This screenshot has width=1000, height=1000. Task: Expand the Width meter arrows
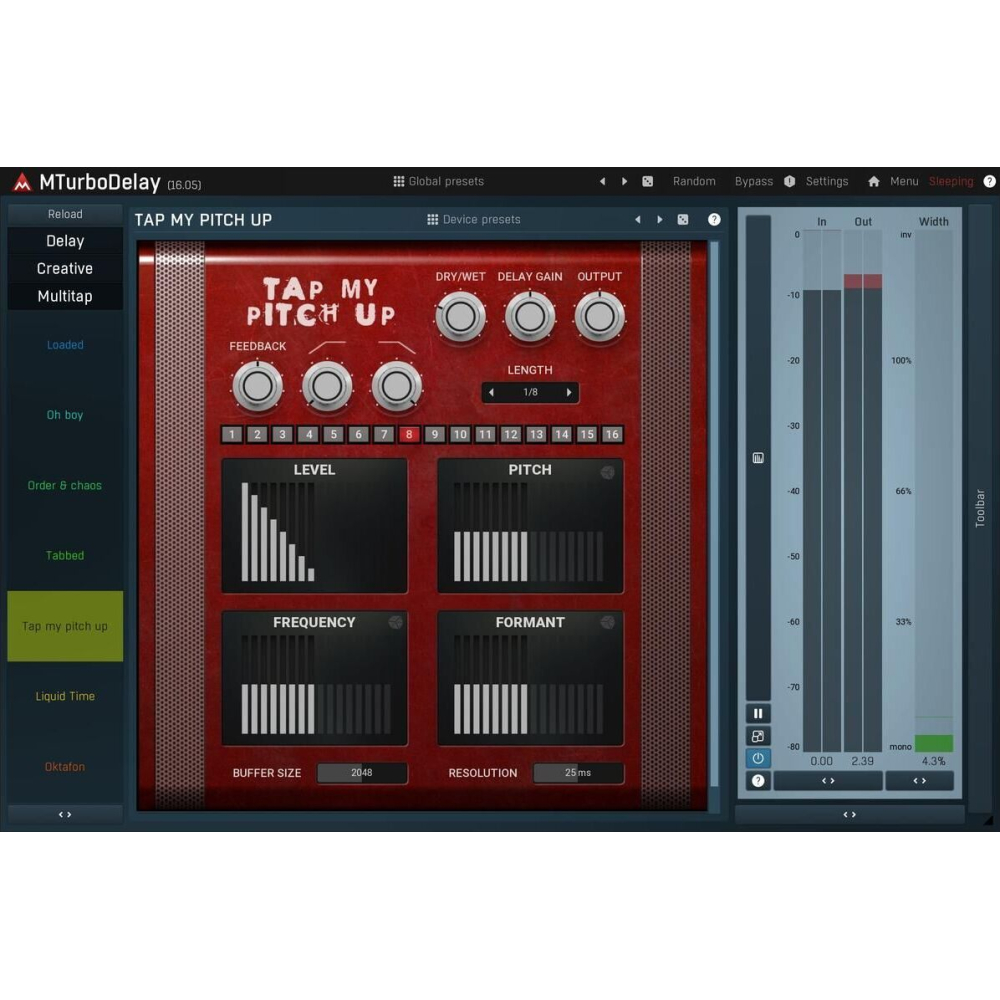pyautogui.click(x=920, y=781)
